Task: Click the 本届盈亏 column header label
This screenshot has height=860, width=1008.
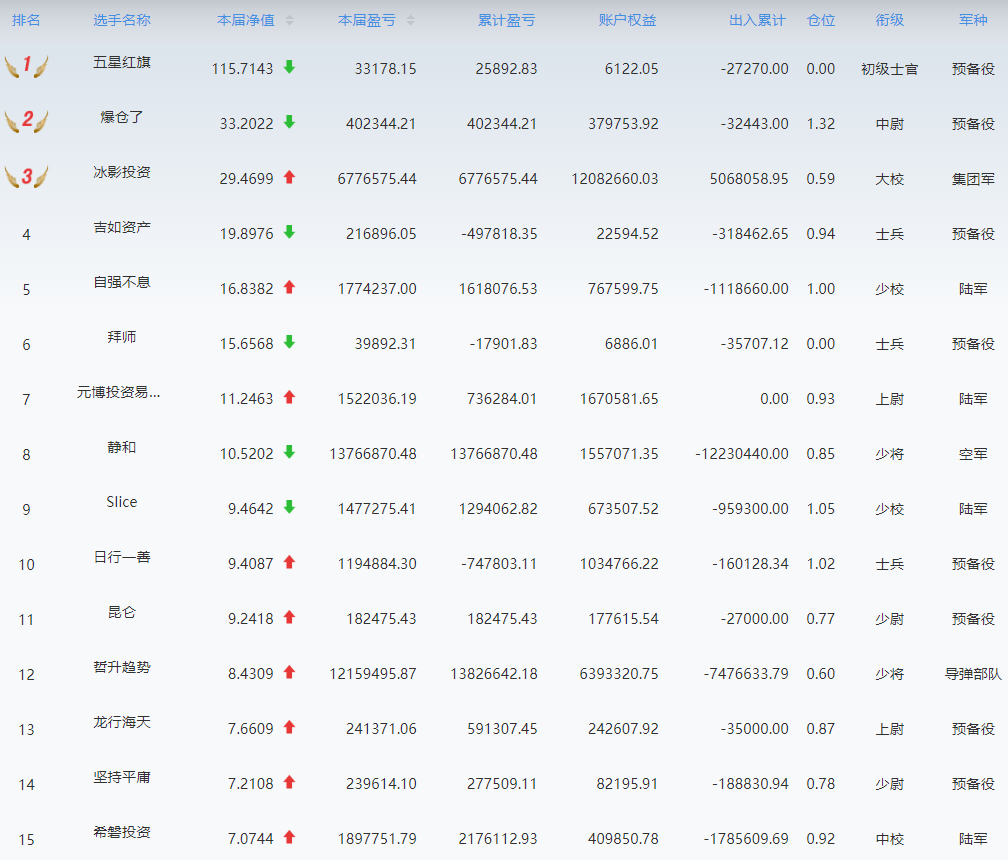Action: coord(367,21)
